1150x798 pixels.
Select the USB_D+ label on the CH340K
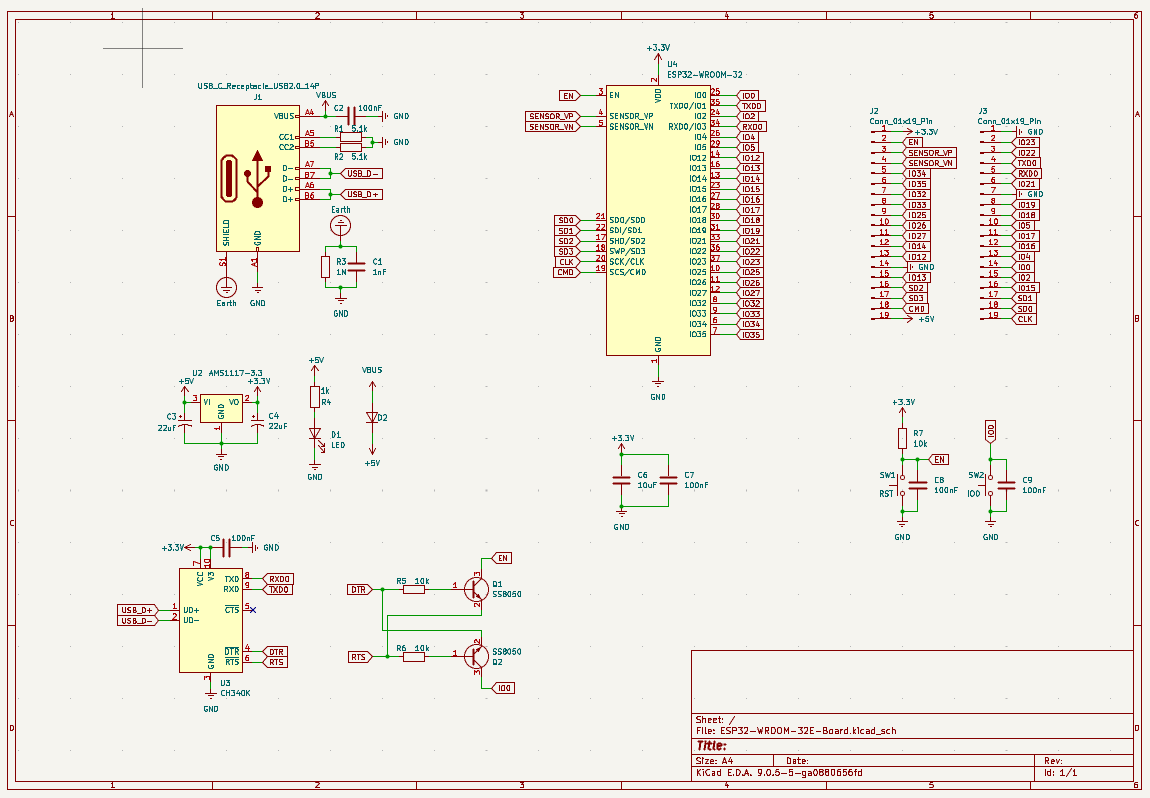tap(136, 609)
